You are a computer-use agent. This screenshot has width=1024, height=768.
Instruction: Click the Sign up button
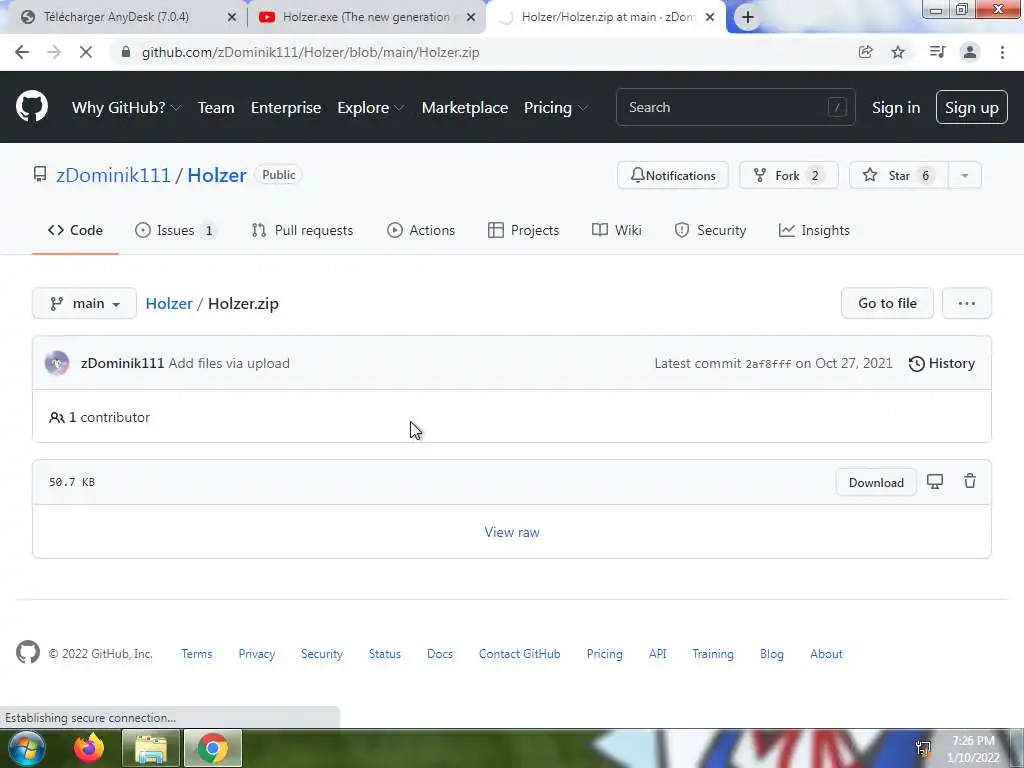(971, 108)
